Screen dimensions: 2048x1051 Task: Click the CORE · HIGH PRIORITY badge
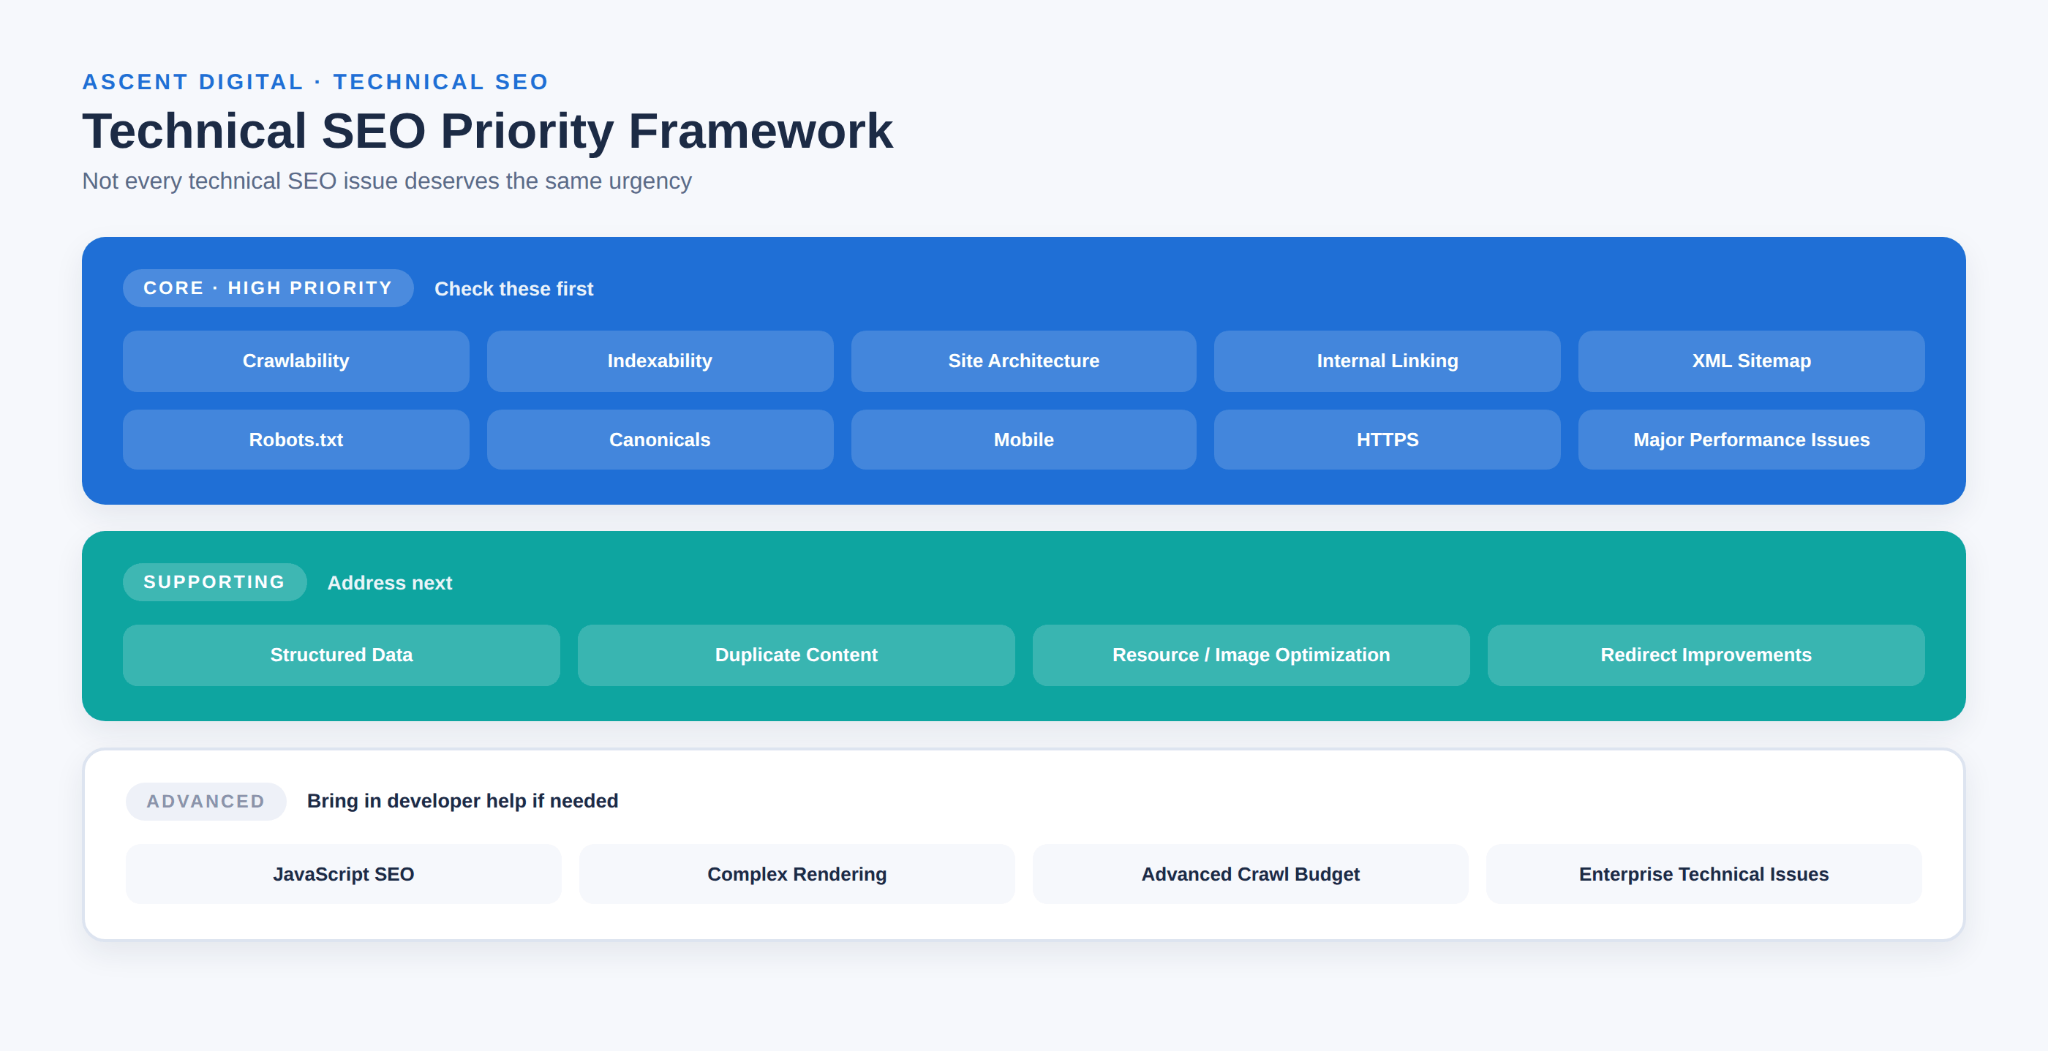268,288
